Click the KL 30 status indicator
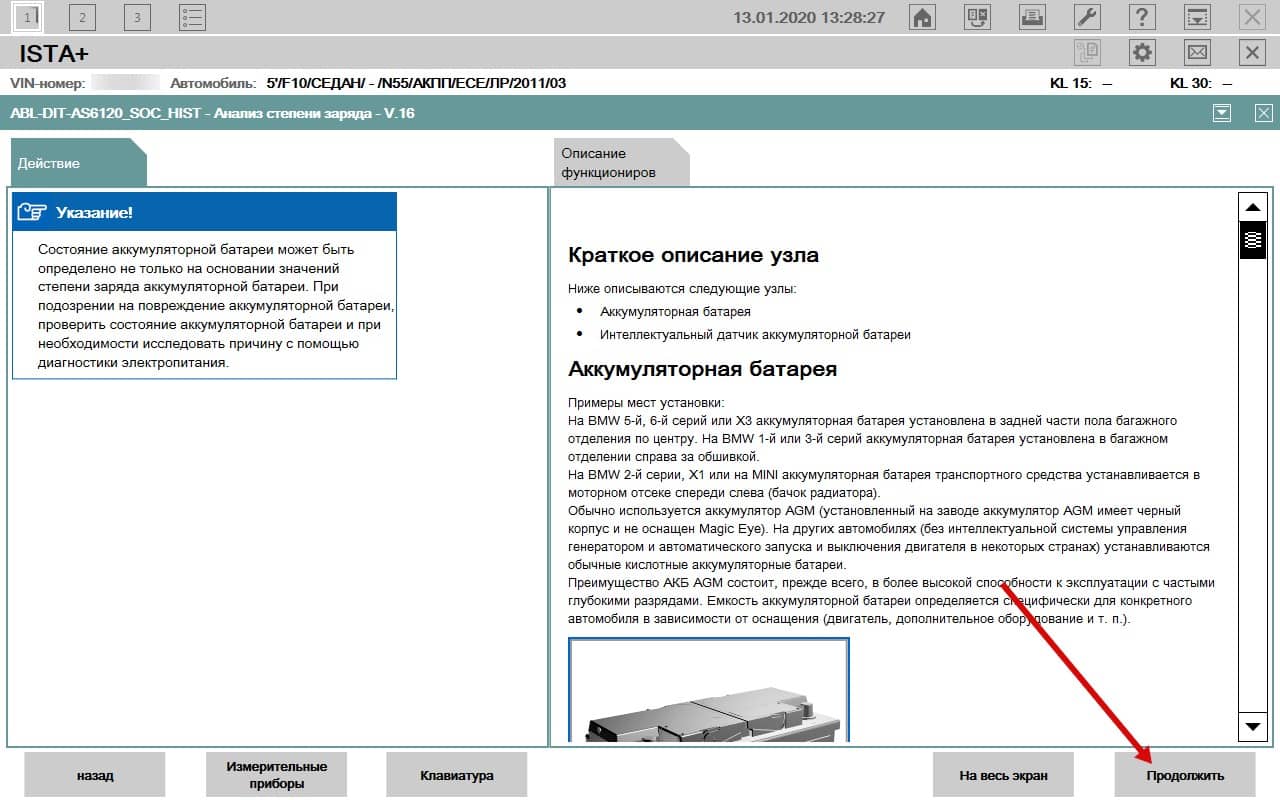This screenshot has width=1280, height=800. (x=1201, y=83)
